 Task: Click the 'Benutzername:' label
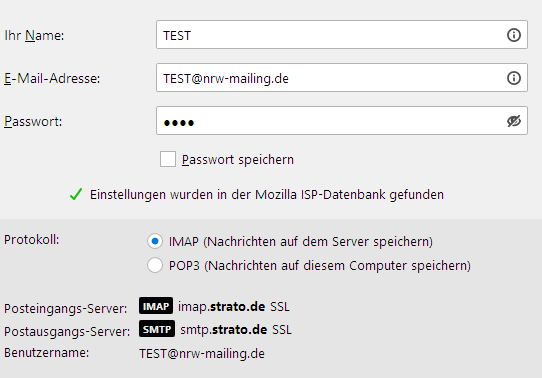pyautogui.click(x=47, y=353)
